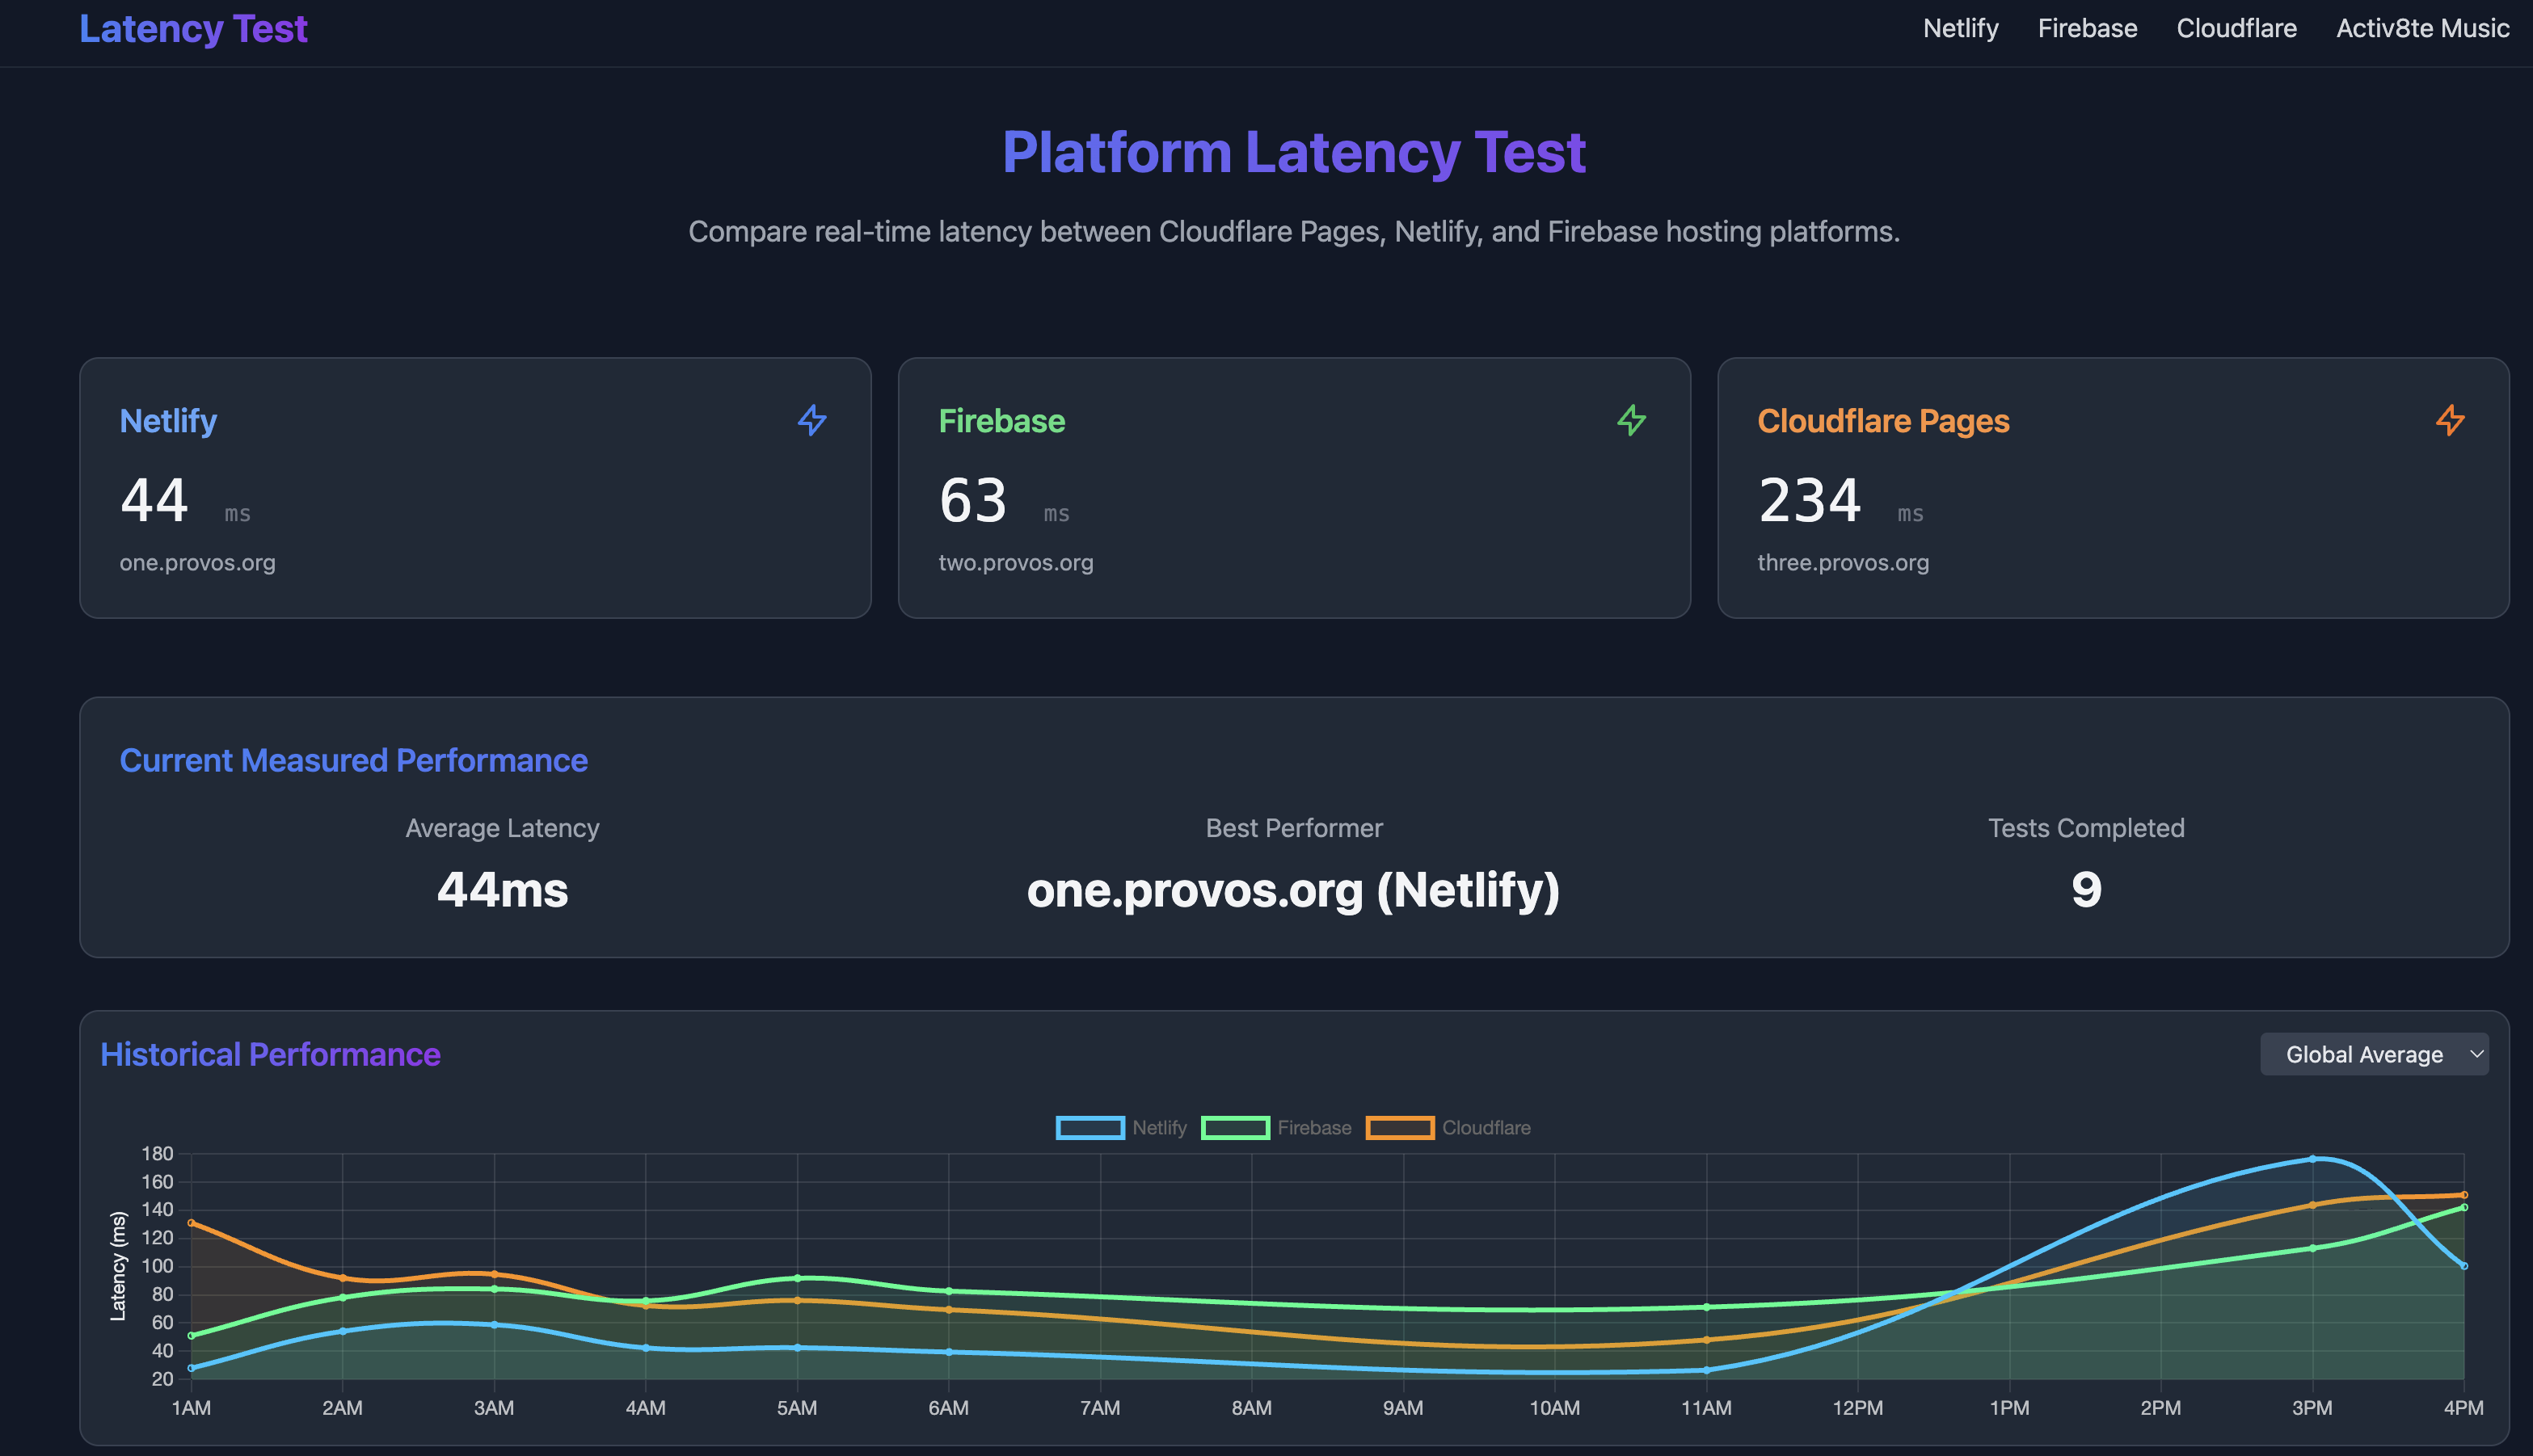This screenshot has width=2533, height=1456.
Task: Click the Netlify 4PM data point
Action: pos(2463,1266)
